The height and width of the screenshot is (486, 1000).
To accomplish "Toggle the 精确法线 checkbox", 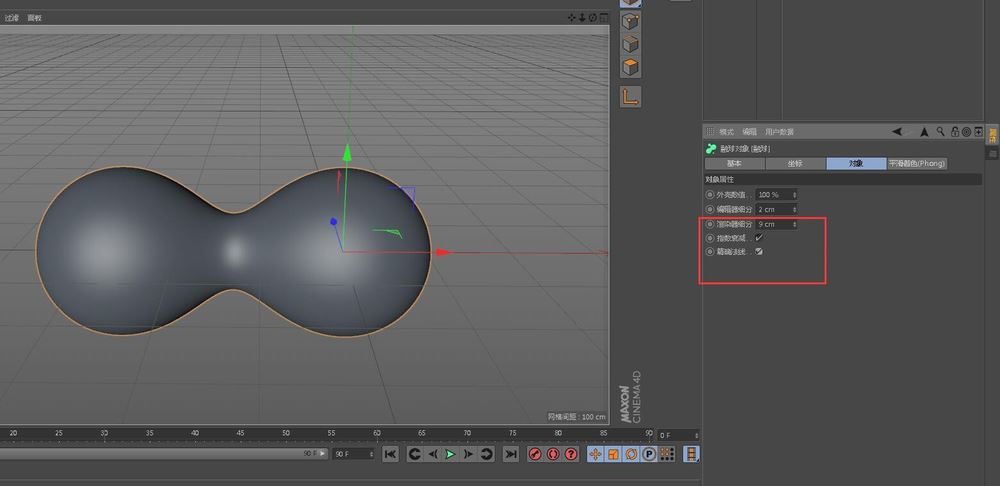I will 759,252.
